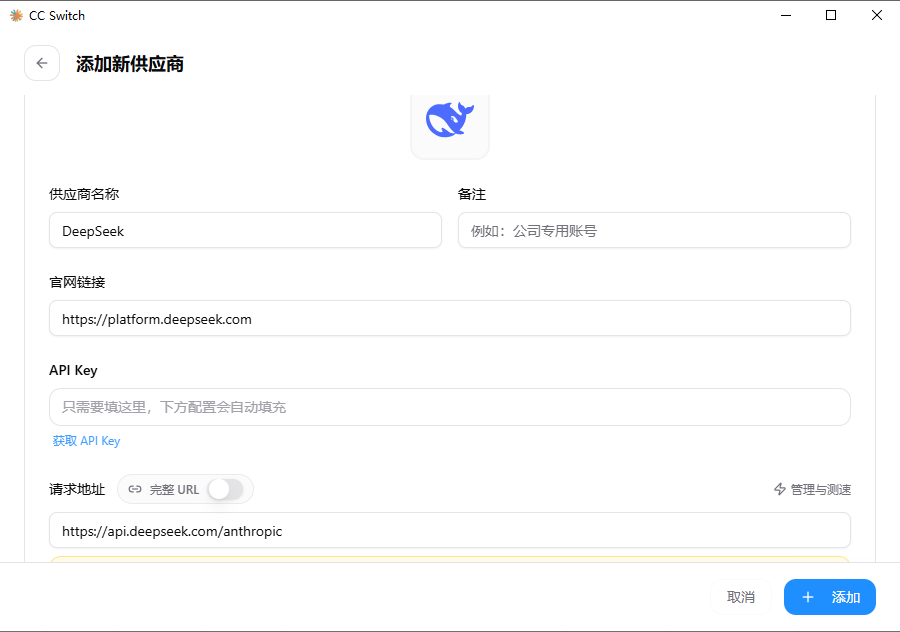The width and height of the screenshot is (900, 632).
Task: Click the link chain icon beside 完整 URL
Action: pyautogui.click(x=135, y=489)
